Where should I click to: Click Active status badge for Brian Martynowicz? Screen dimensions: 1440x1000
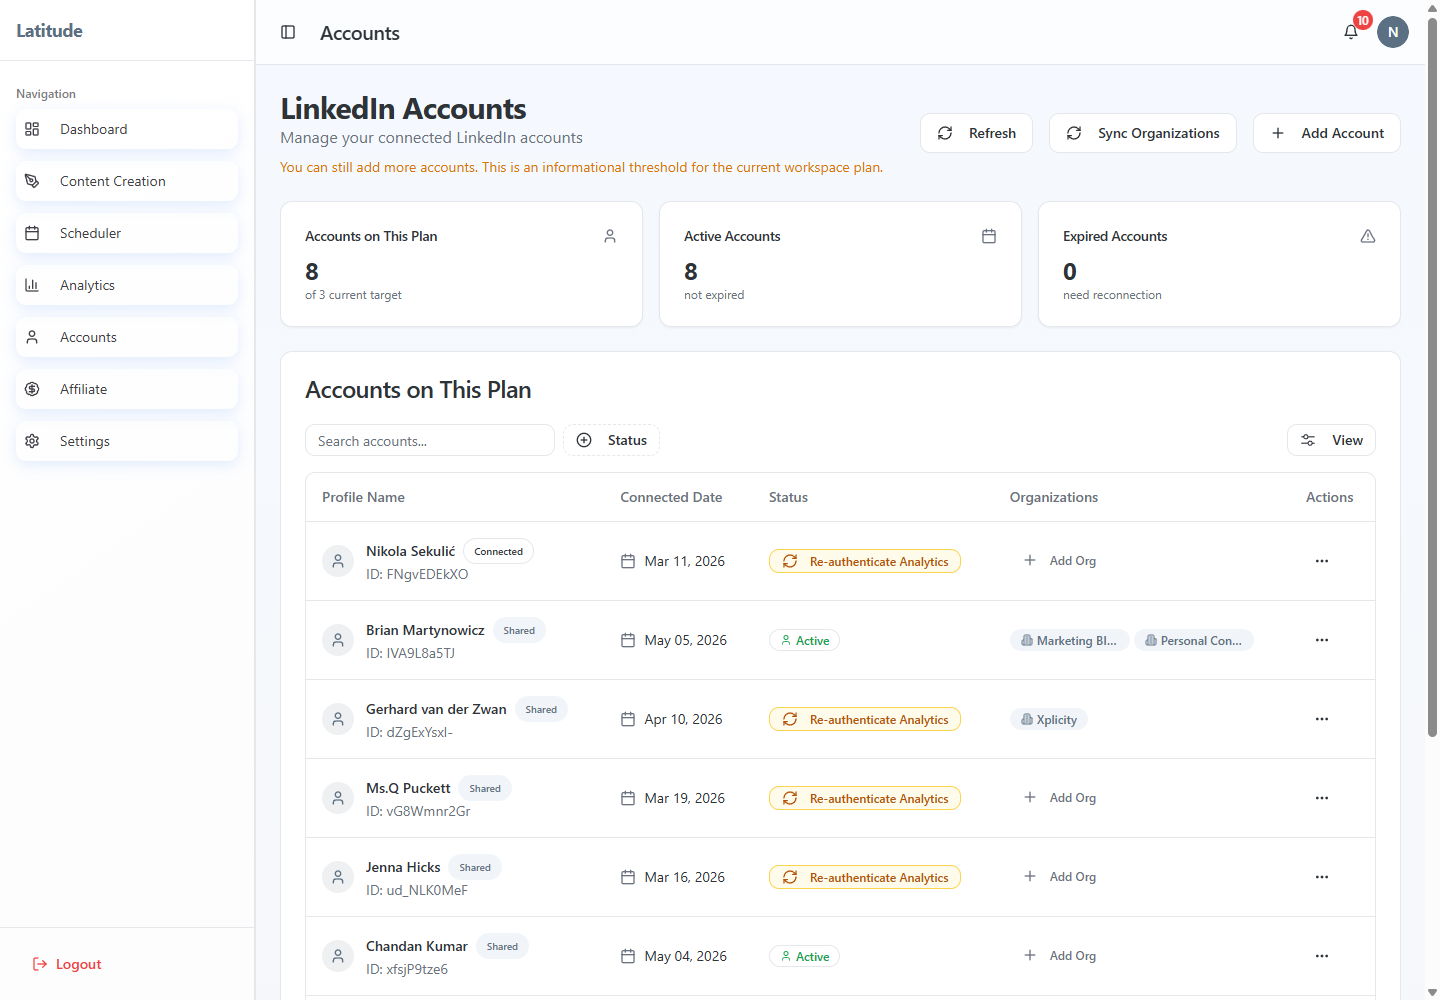point(804,640)
